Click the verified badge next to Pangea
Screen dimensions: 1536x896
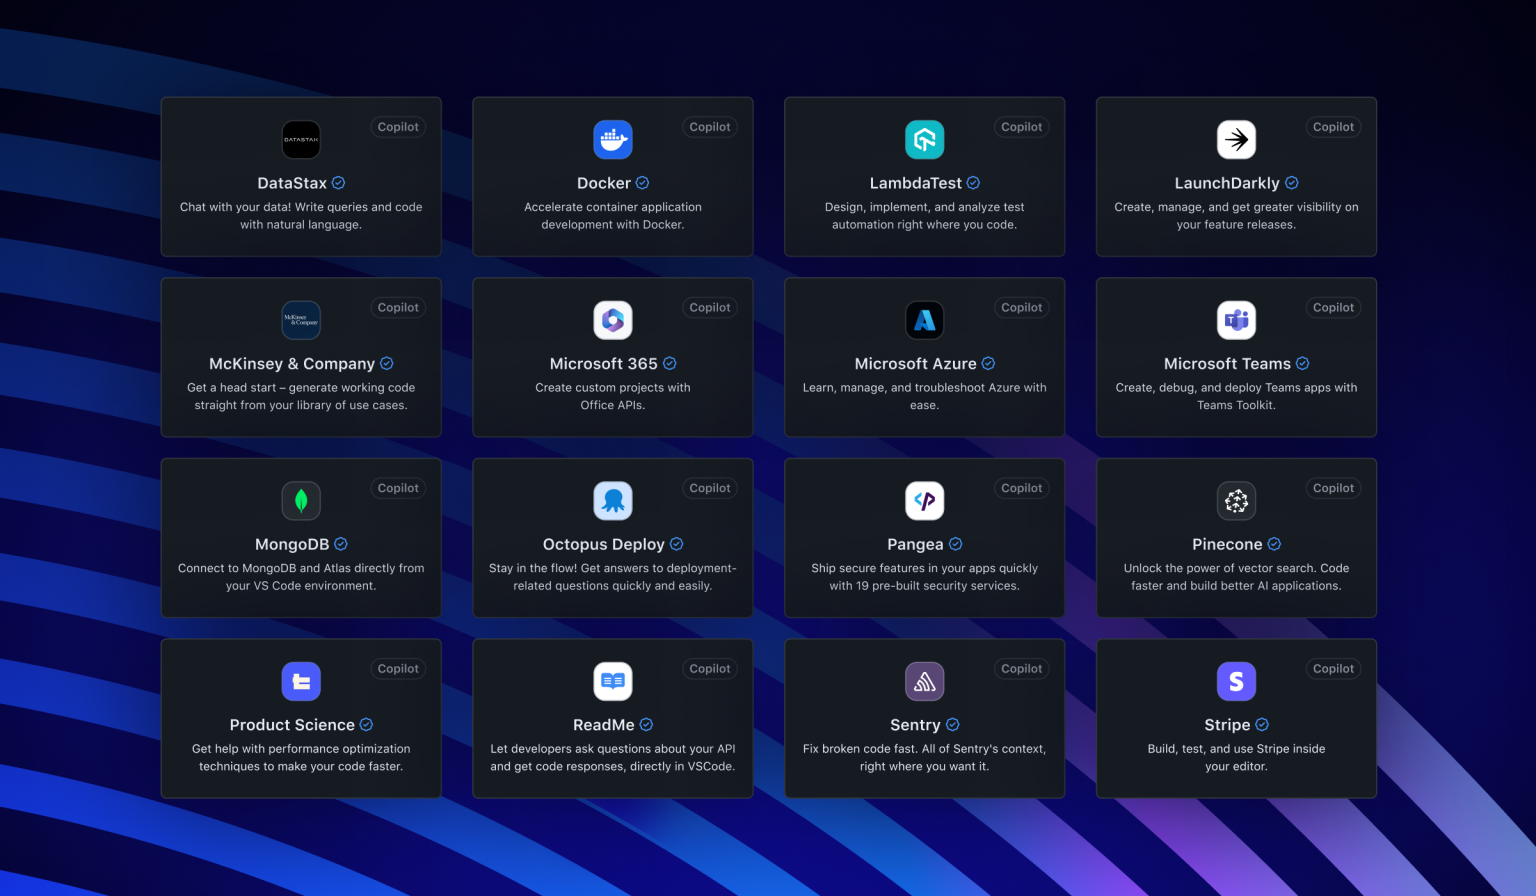[x=957, y=544]
